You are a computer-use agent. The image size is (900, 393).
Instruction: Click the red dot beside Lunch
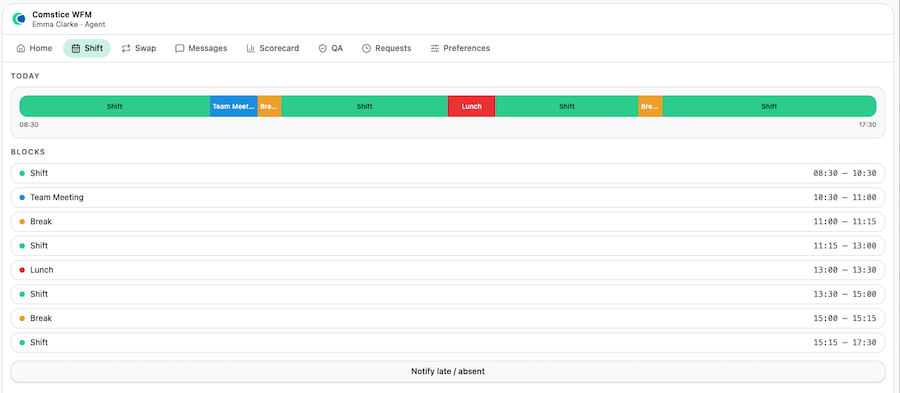point(22,270)
